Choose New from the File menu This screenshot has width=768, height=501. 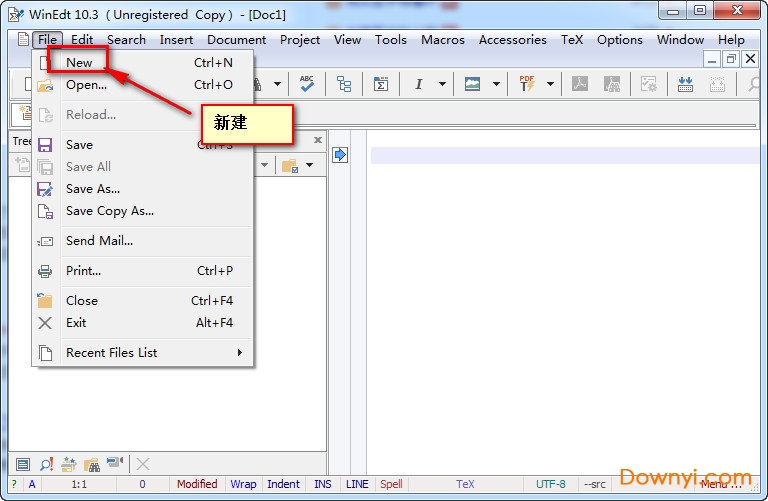[x=79, y=62]
